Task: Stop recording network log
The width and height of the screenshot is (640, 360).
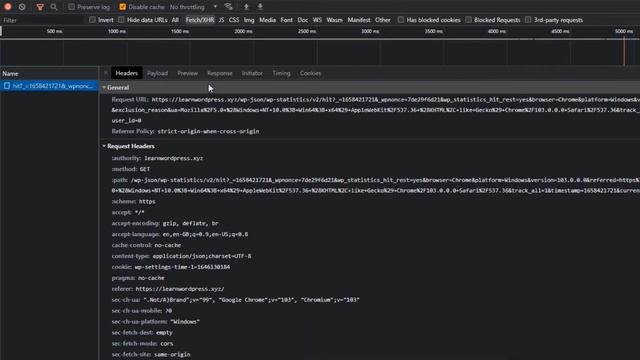Action: click(7, 7)
